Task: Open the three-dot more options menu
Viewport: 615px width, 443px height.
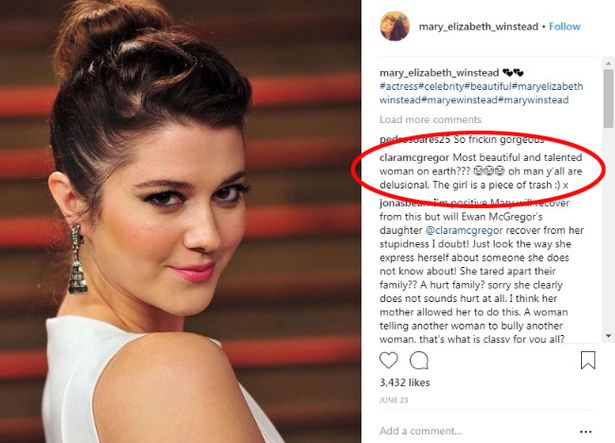Action: (586, 432)
